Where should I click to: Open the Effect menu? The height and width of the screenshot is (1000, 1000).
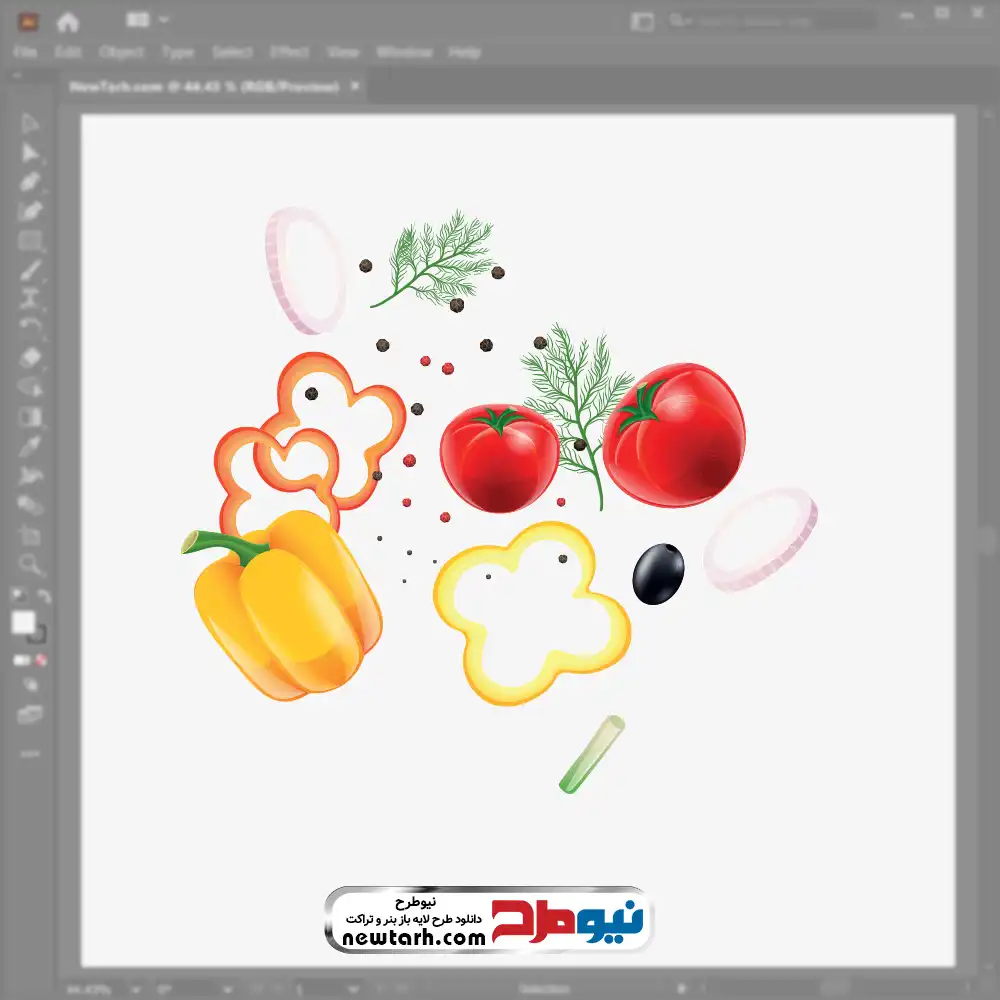(x=289, y=52)
